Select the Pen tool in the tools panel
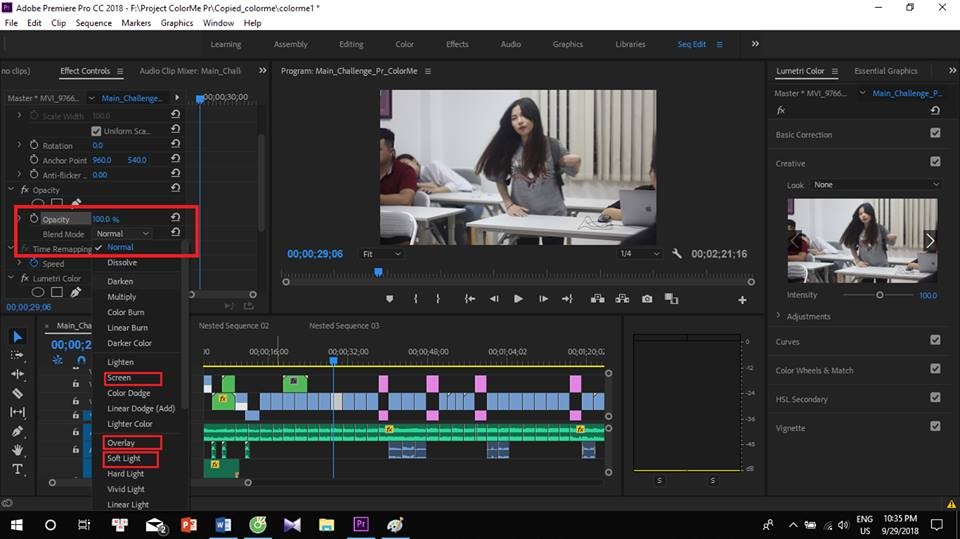960x539 pixels. [x=18, y=431]
